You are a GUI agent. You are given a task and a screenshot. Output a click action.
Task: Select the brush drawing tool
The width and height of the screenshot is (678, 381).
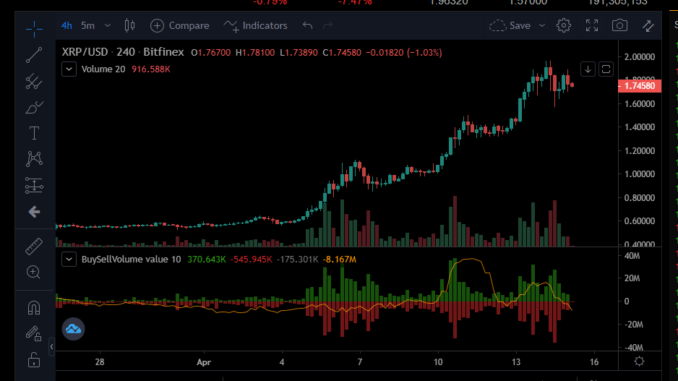tap(34, 107)
